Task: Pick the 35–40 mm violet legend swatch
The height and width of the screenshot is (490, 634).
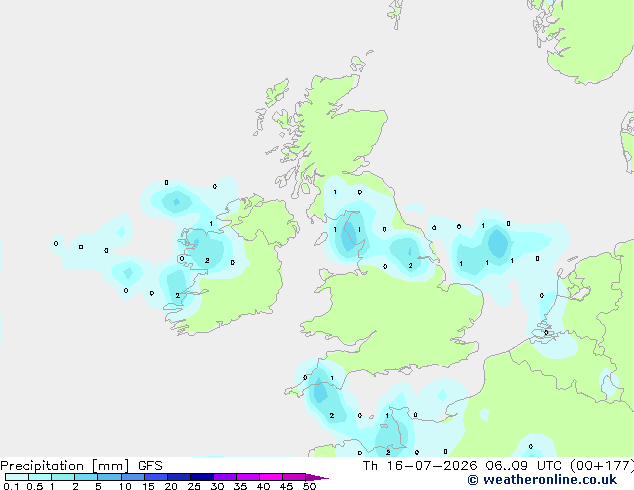Action: click(248, 477)
